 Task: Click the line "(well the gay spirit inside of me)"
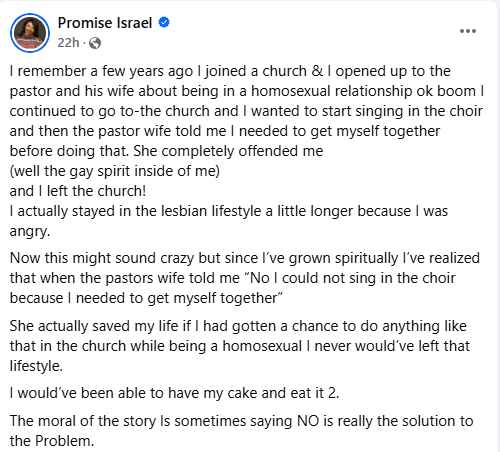115,171
